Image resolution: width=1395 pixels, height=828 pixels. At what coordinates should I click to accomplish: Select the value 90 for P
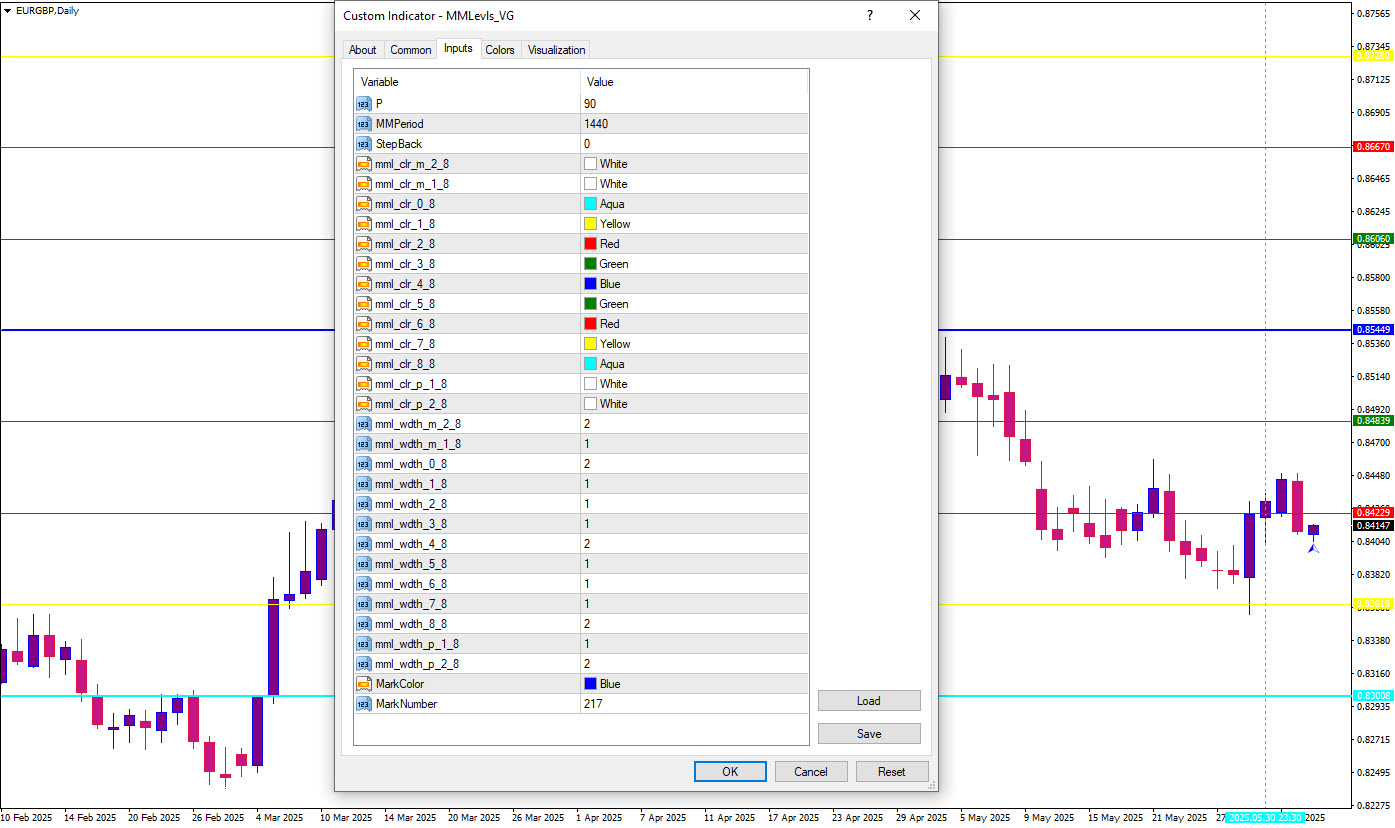[x=590, y=104]
